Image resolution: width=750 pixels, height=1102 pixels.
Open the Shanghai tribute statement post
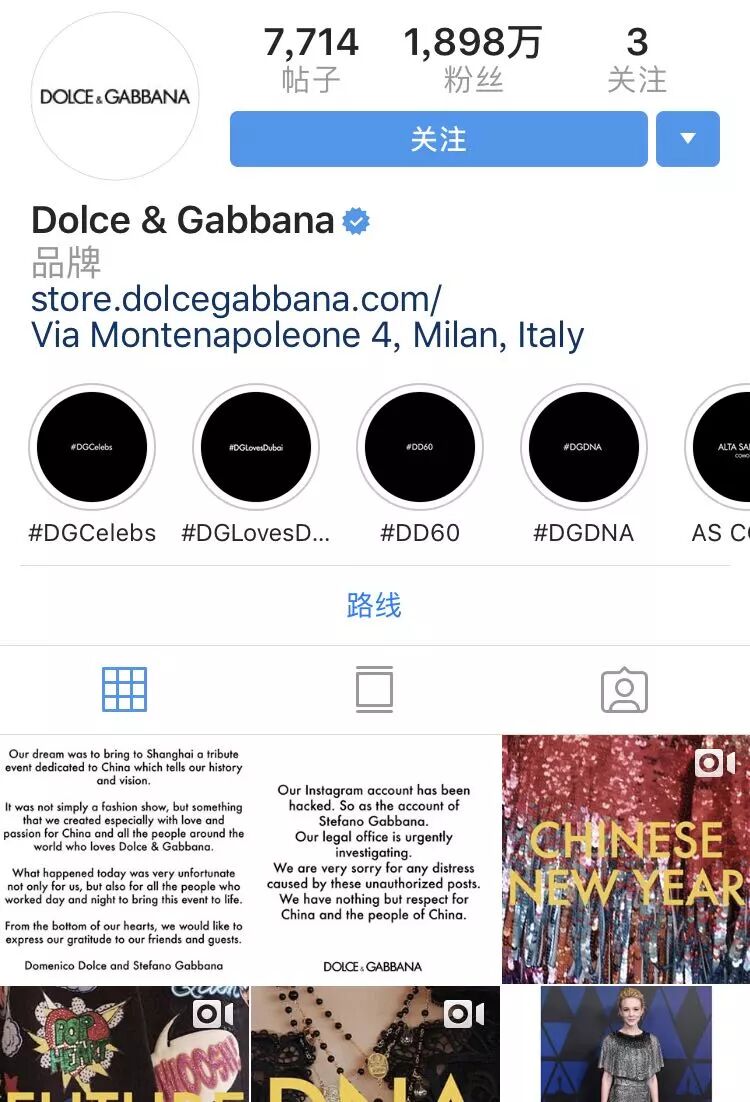click(124, 859)
